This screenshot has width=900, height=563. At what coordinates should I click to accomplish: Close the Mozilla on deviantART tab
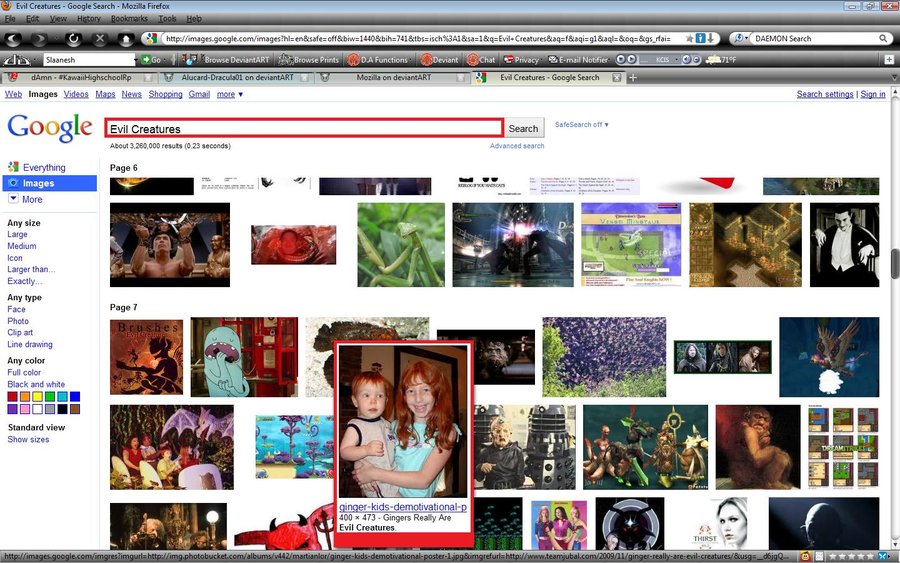pos(460,77)
